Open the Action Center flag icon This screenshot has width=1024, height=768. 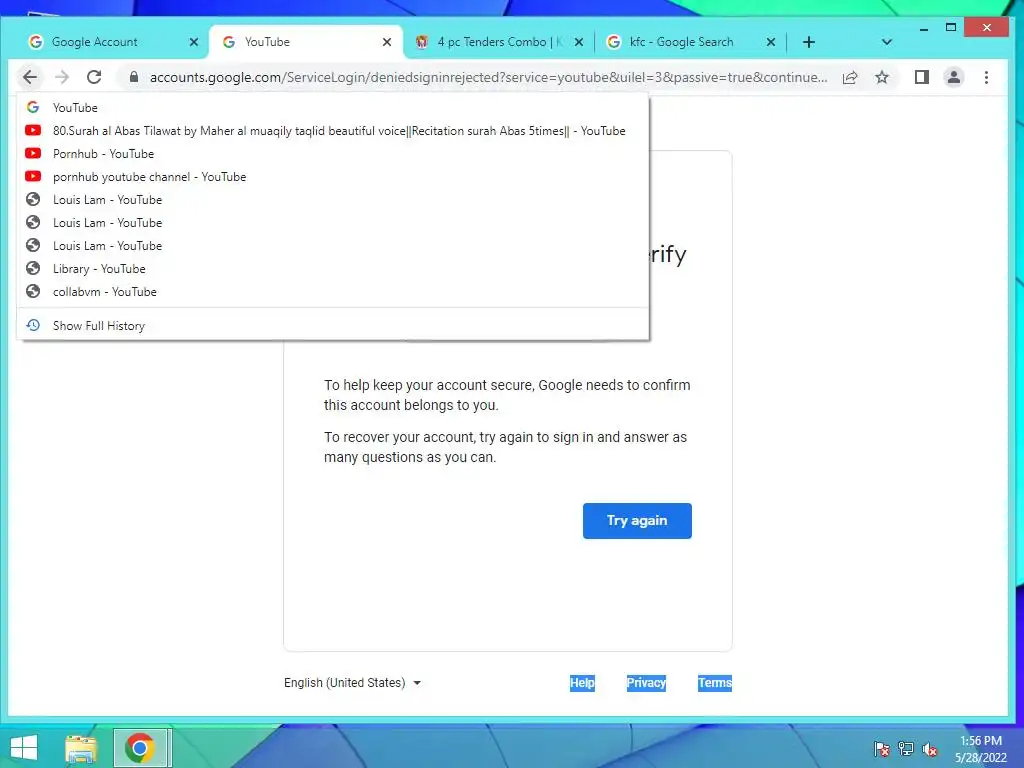tap(882, 748)
